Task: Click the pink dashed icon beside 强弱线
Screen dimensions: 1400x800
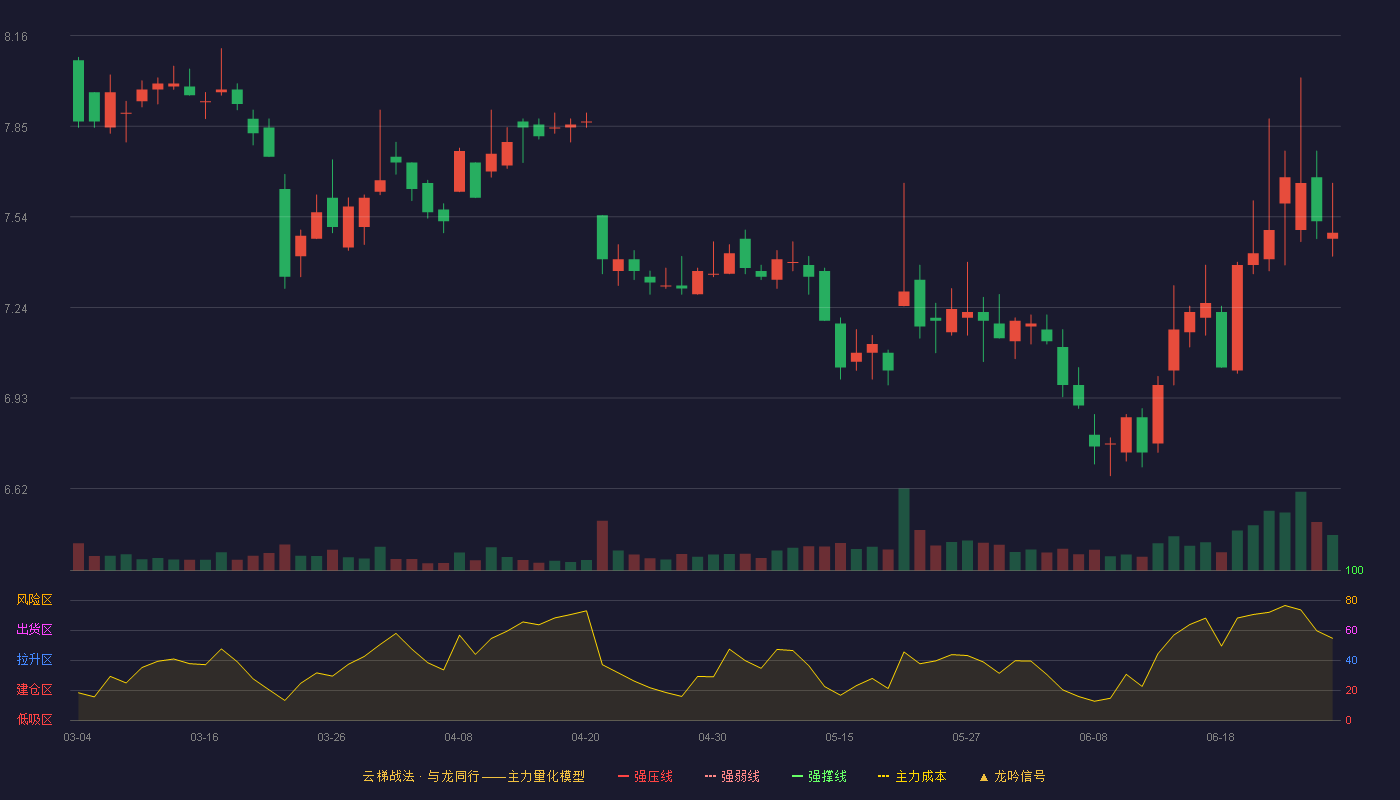Action: (x=711, y=776)
